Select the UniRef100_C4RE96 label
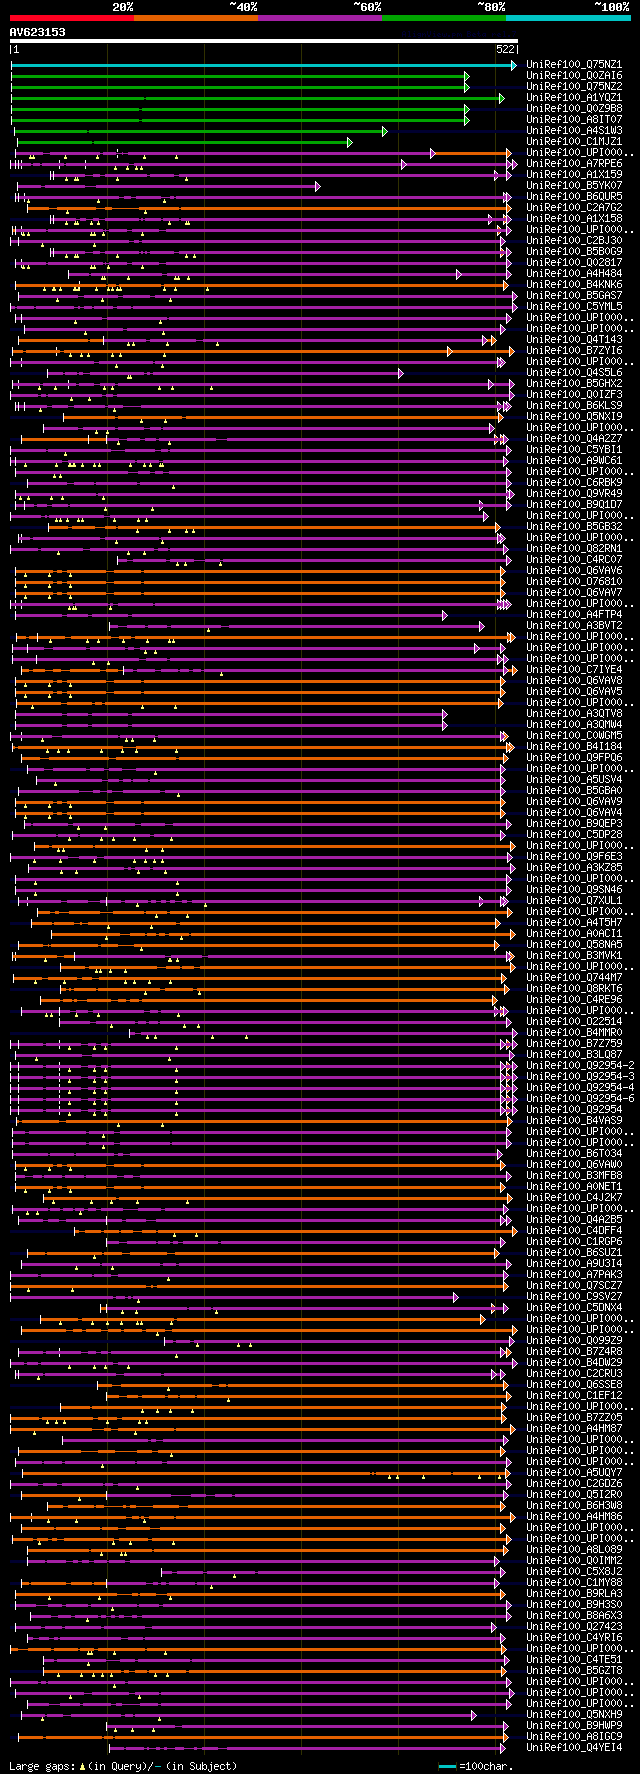The width and height of the screenshot is (640, 1774). click(574, 1000)
